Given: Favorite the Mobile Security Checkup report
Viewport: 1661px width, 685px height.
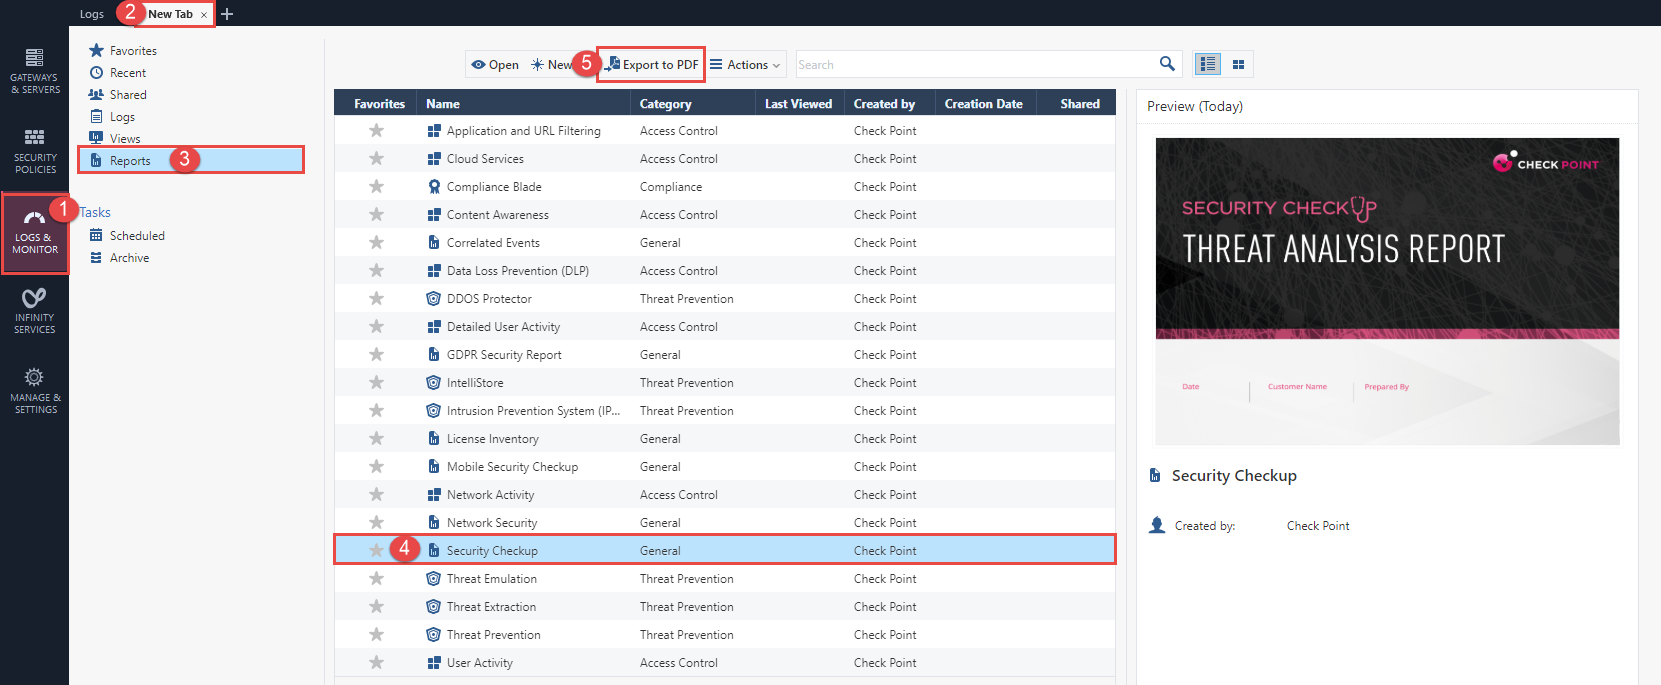Looking at the screenshot, I should point(376,466).
